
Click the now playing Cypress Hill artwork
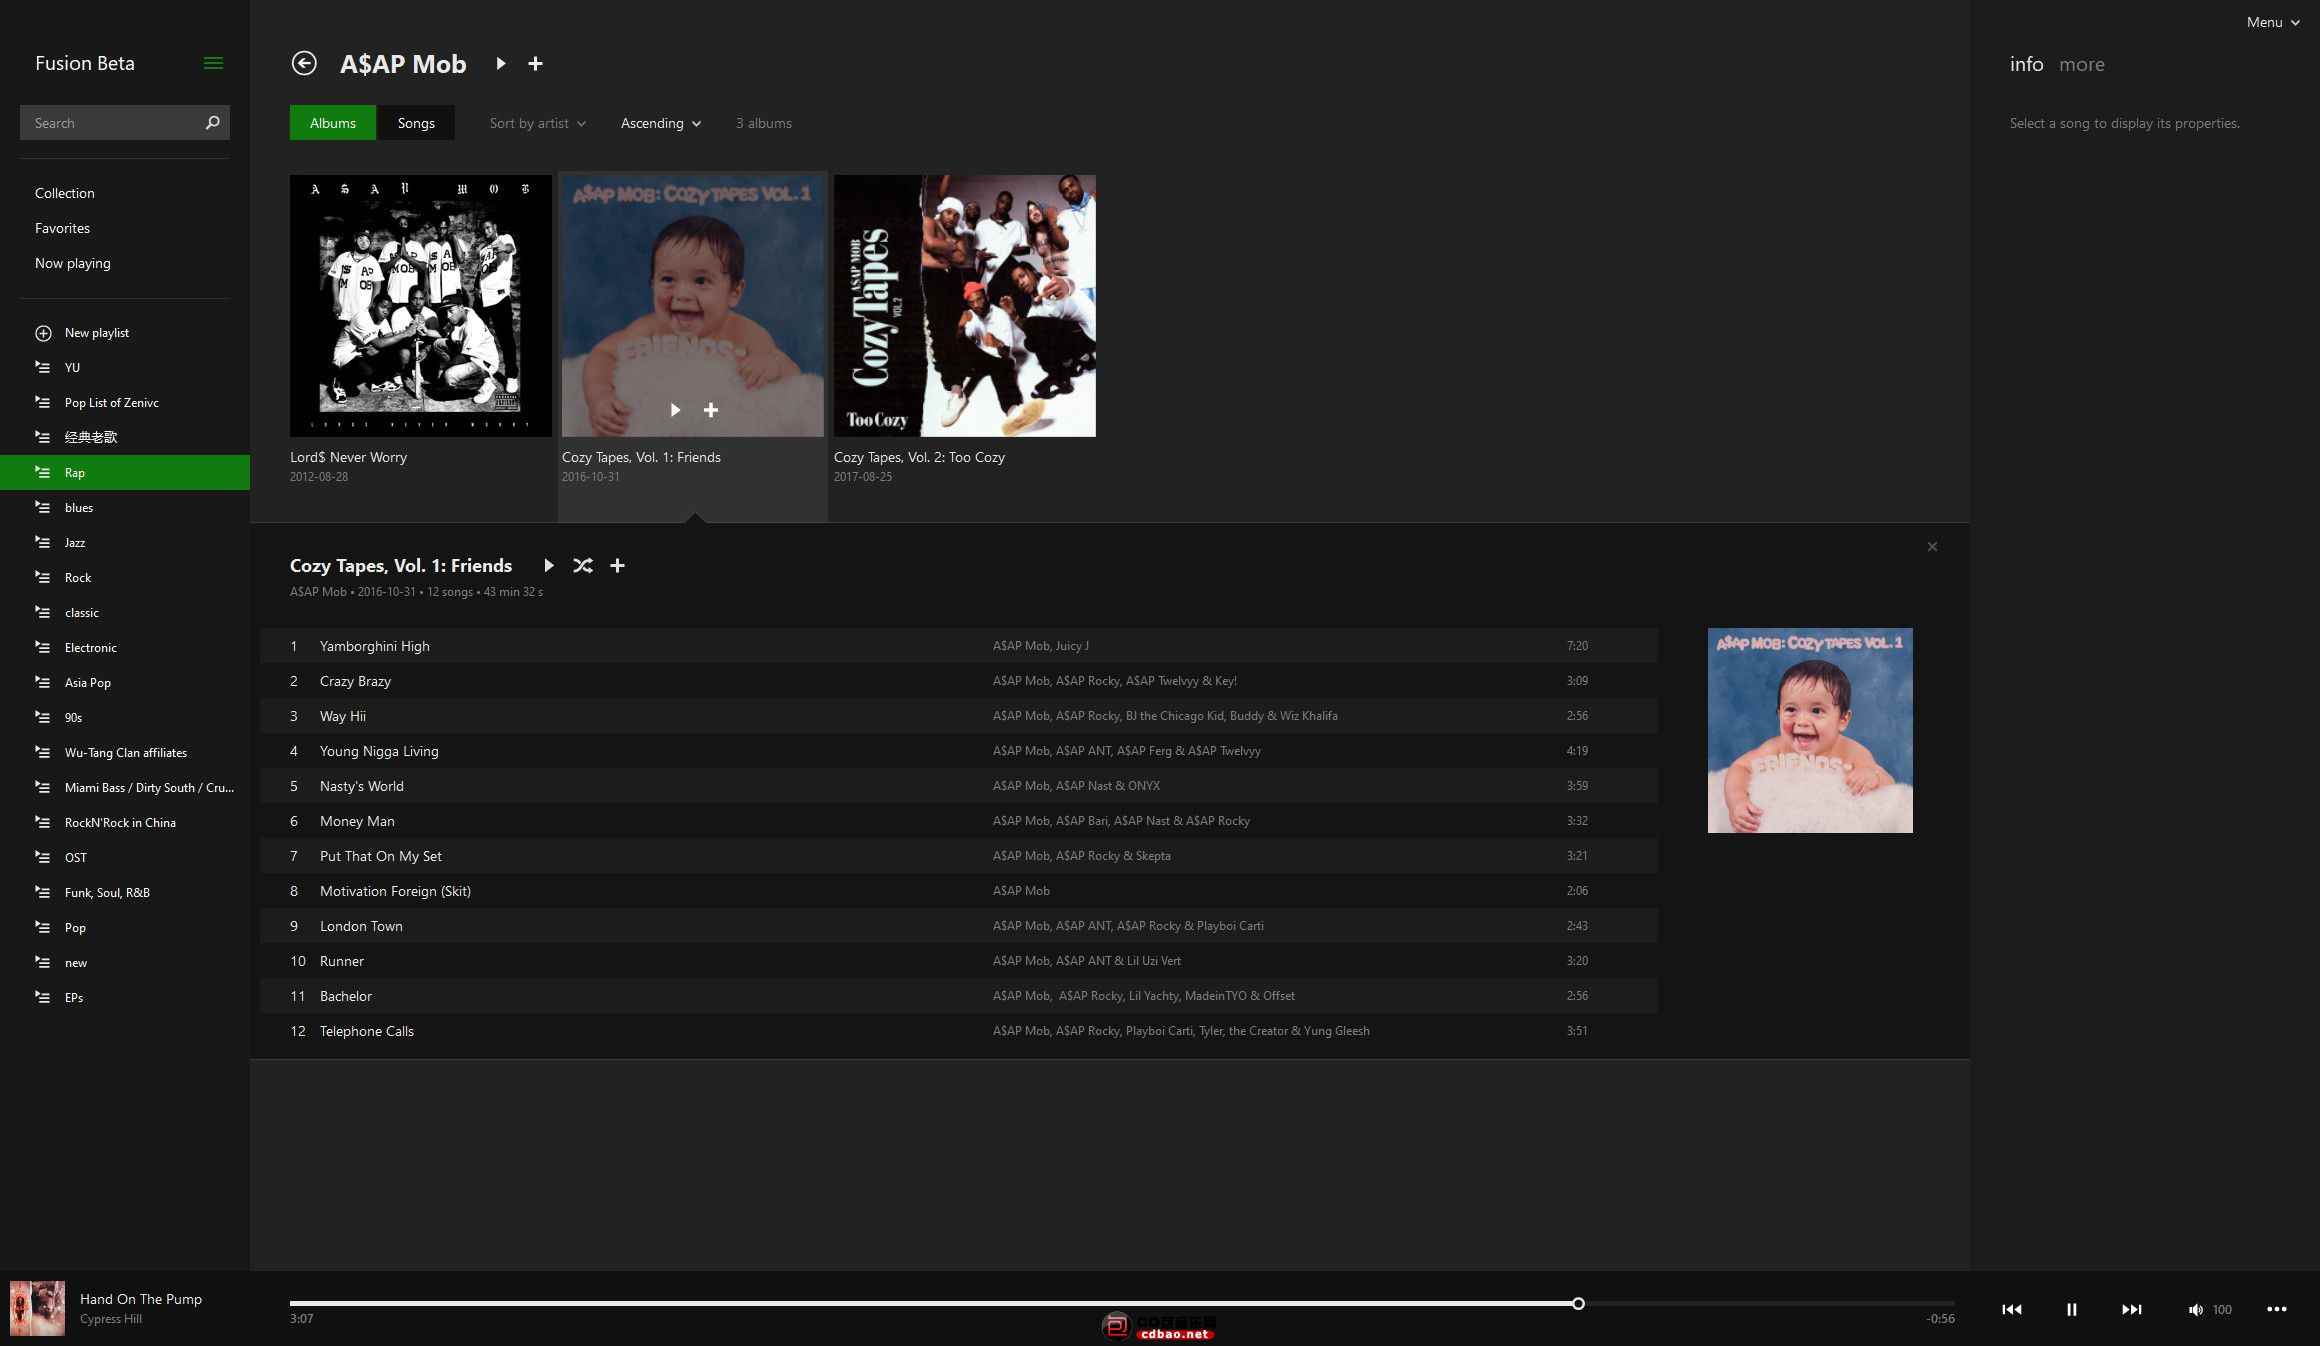(x=37, y=1308)
